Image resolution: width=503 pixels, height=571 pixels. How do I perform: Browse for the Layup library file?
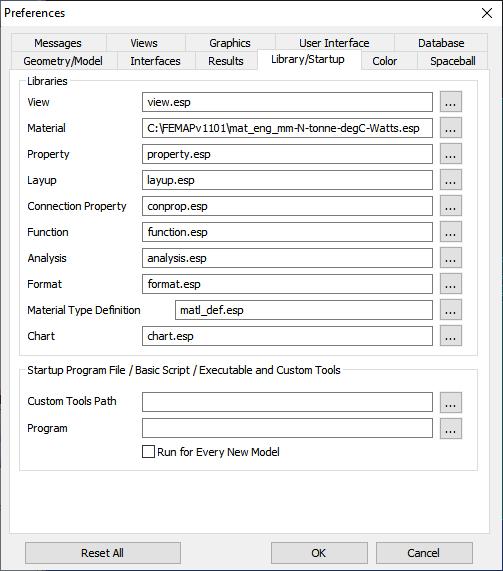click(451, 180)
